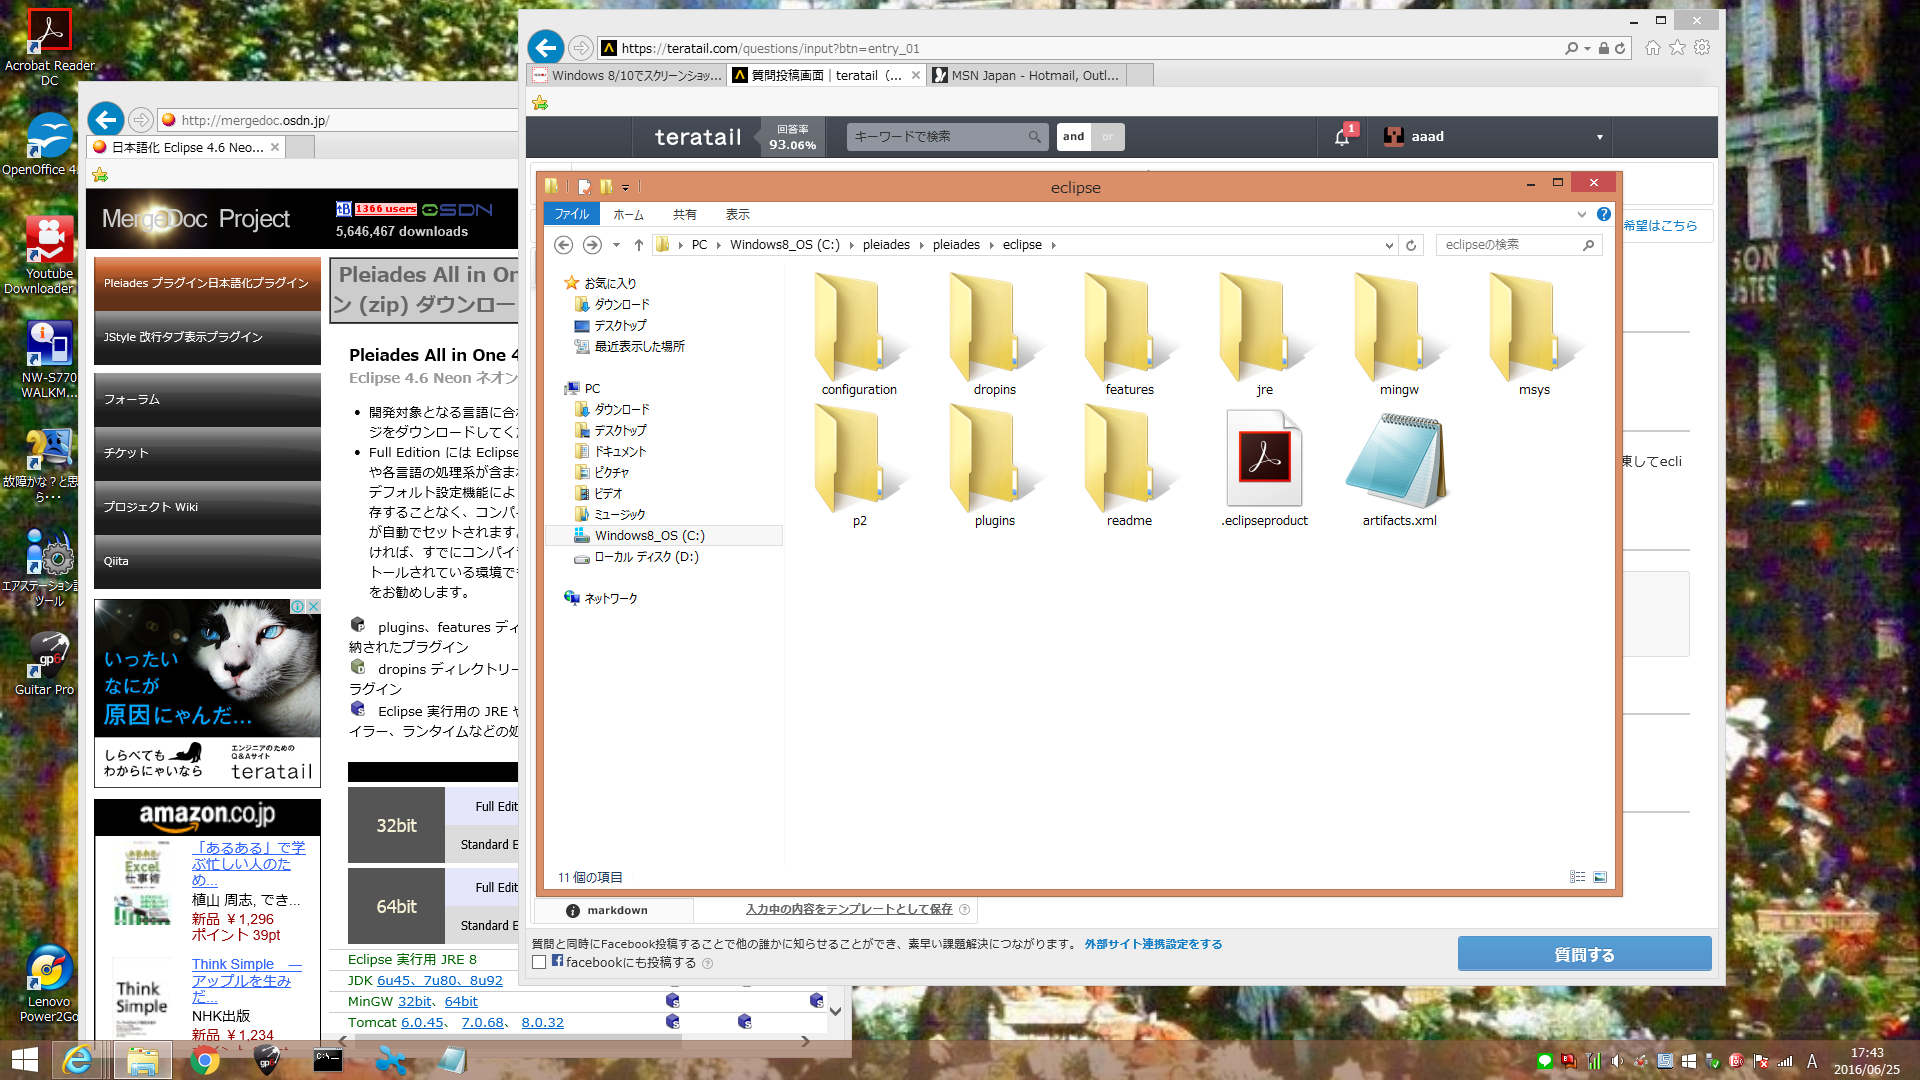The height and width of the screenshot is (1080, 1920).
Task: Toggle the 'or' search mode
Action: click(1107, 137)
